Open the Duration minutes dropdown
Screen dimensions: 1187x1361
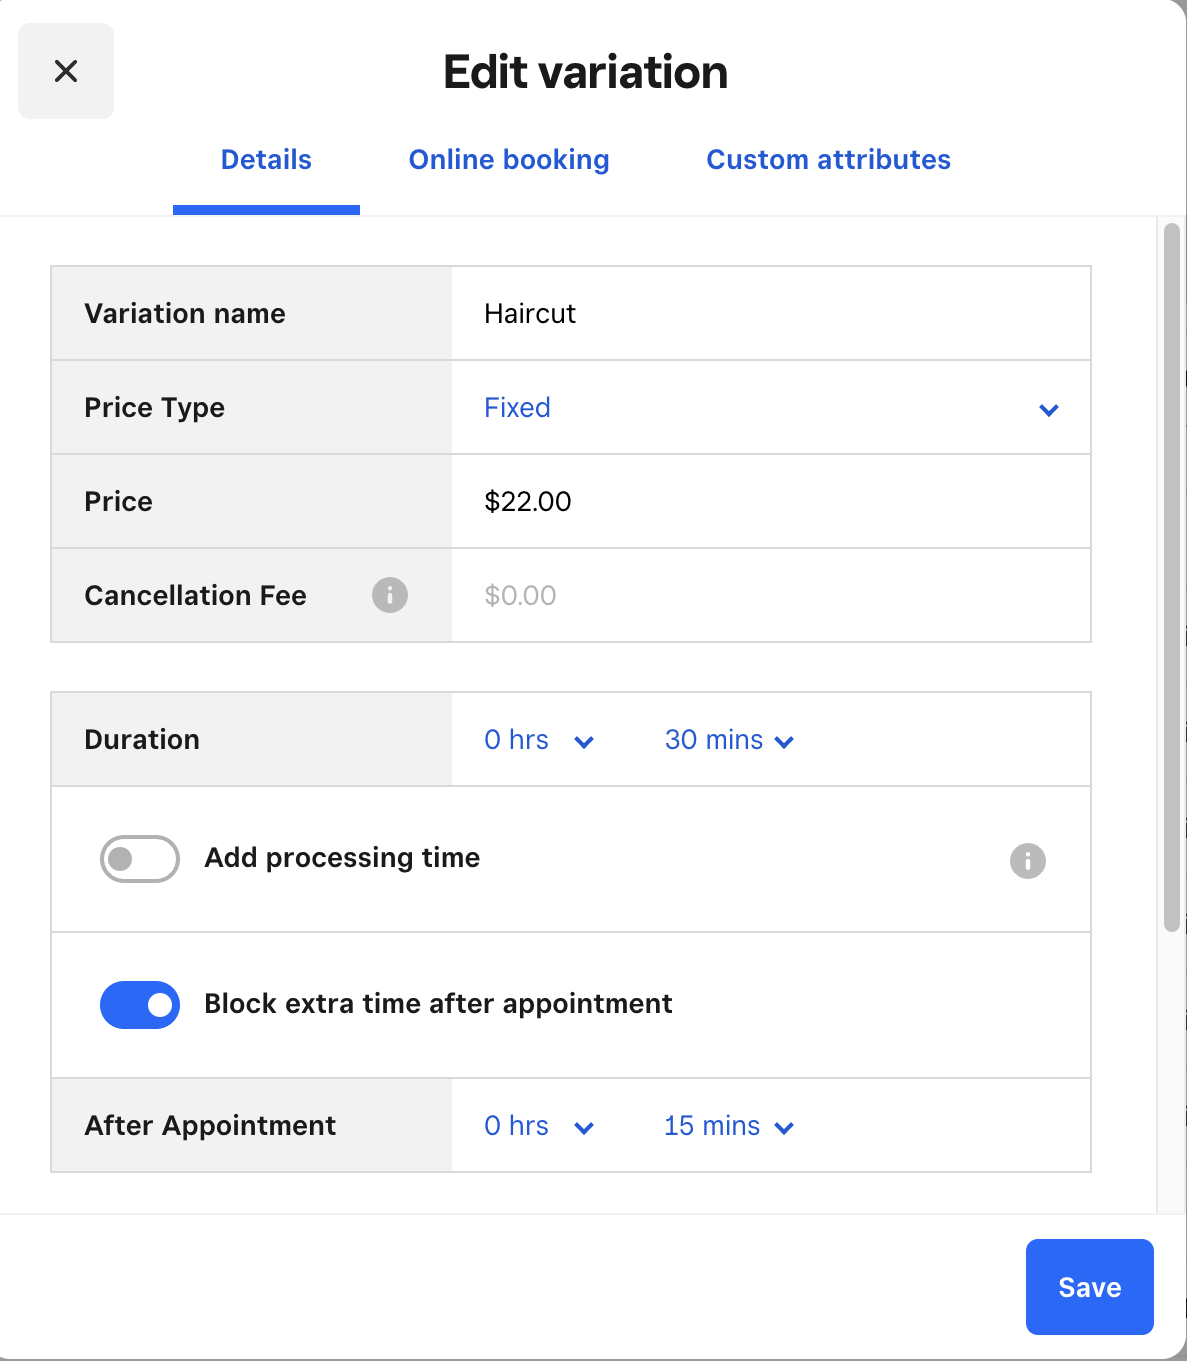click(728, 740)
